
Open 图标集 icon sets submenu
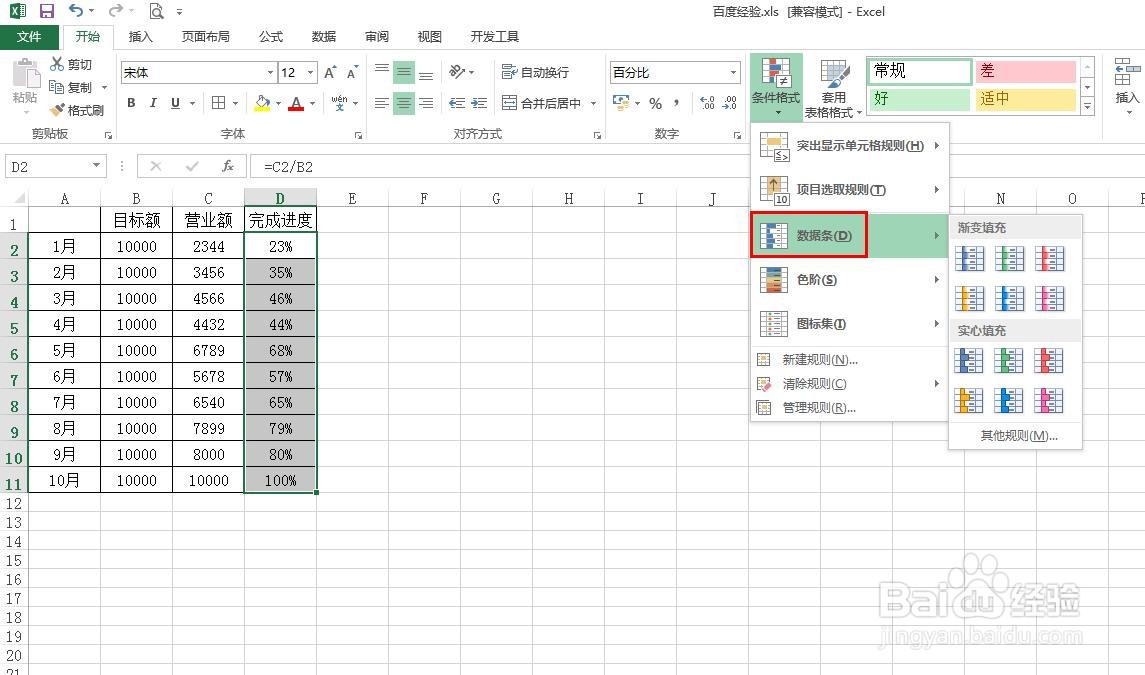849,324
